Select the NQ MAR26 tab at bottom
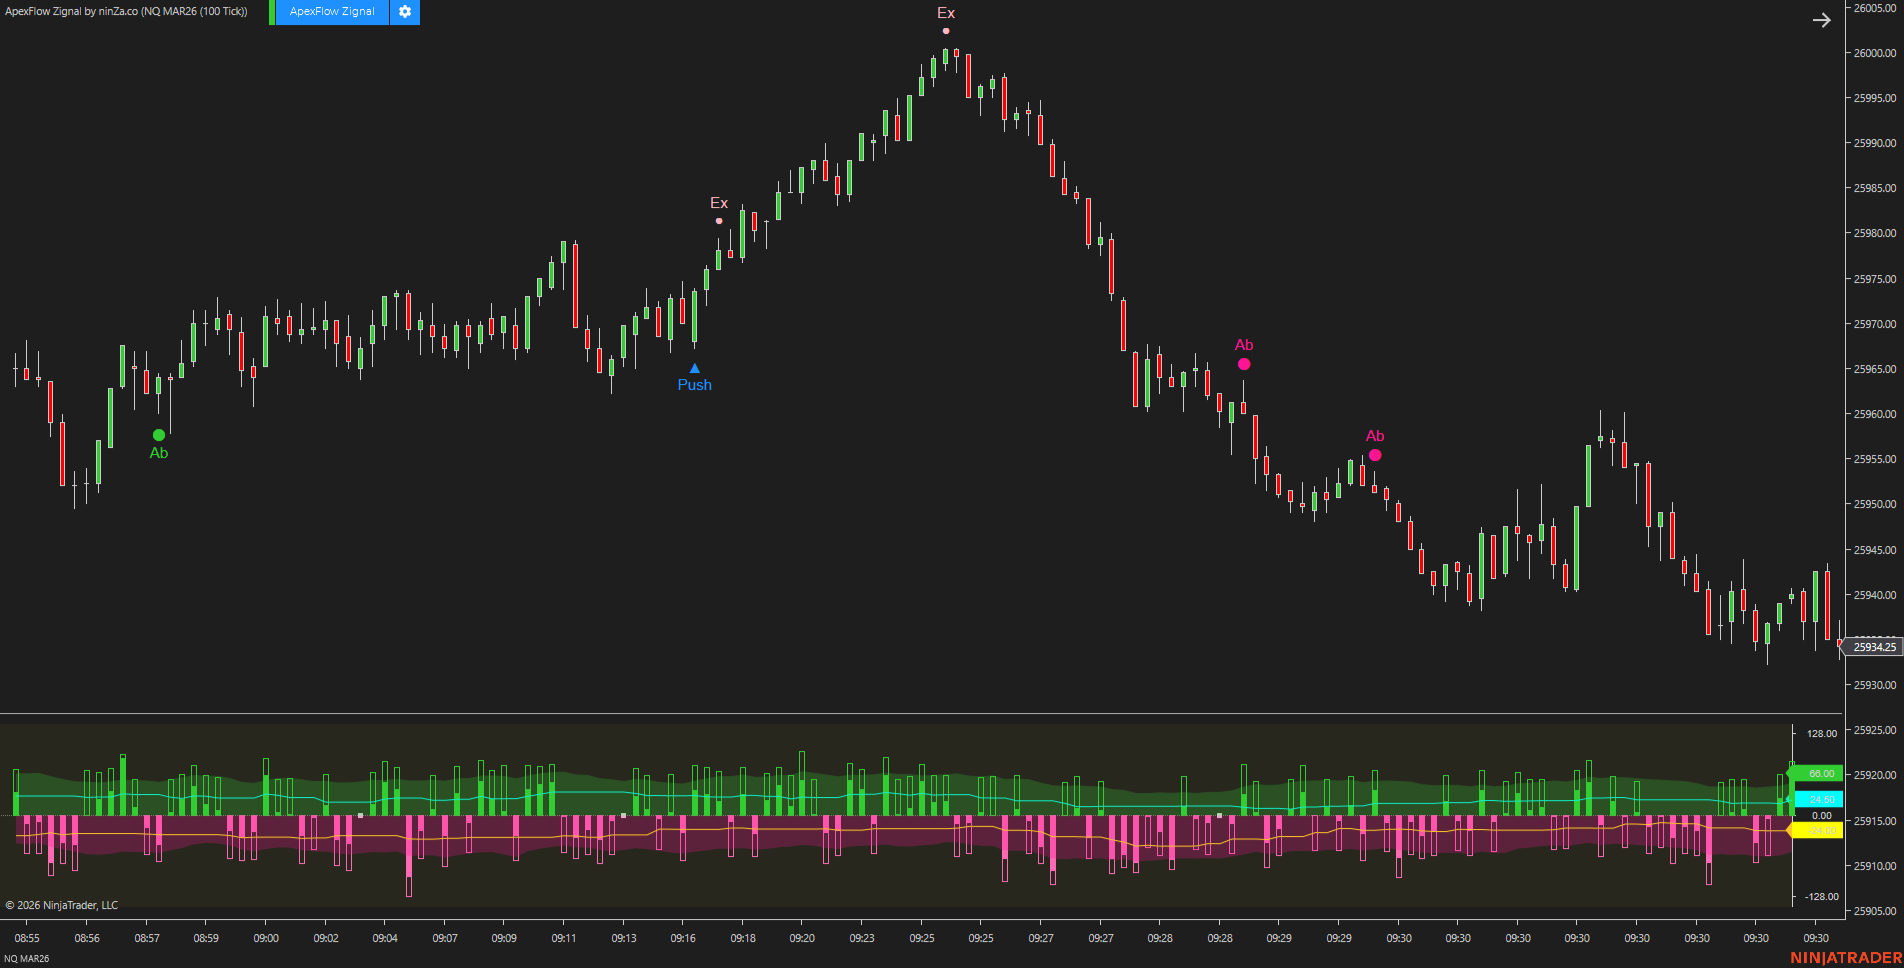This screenshot has width=1904, height=968. click(x=27, y=959)
